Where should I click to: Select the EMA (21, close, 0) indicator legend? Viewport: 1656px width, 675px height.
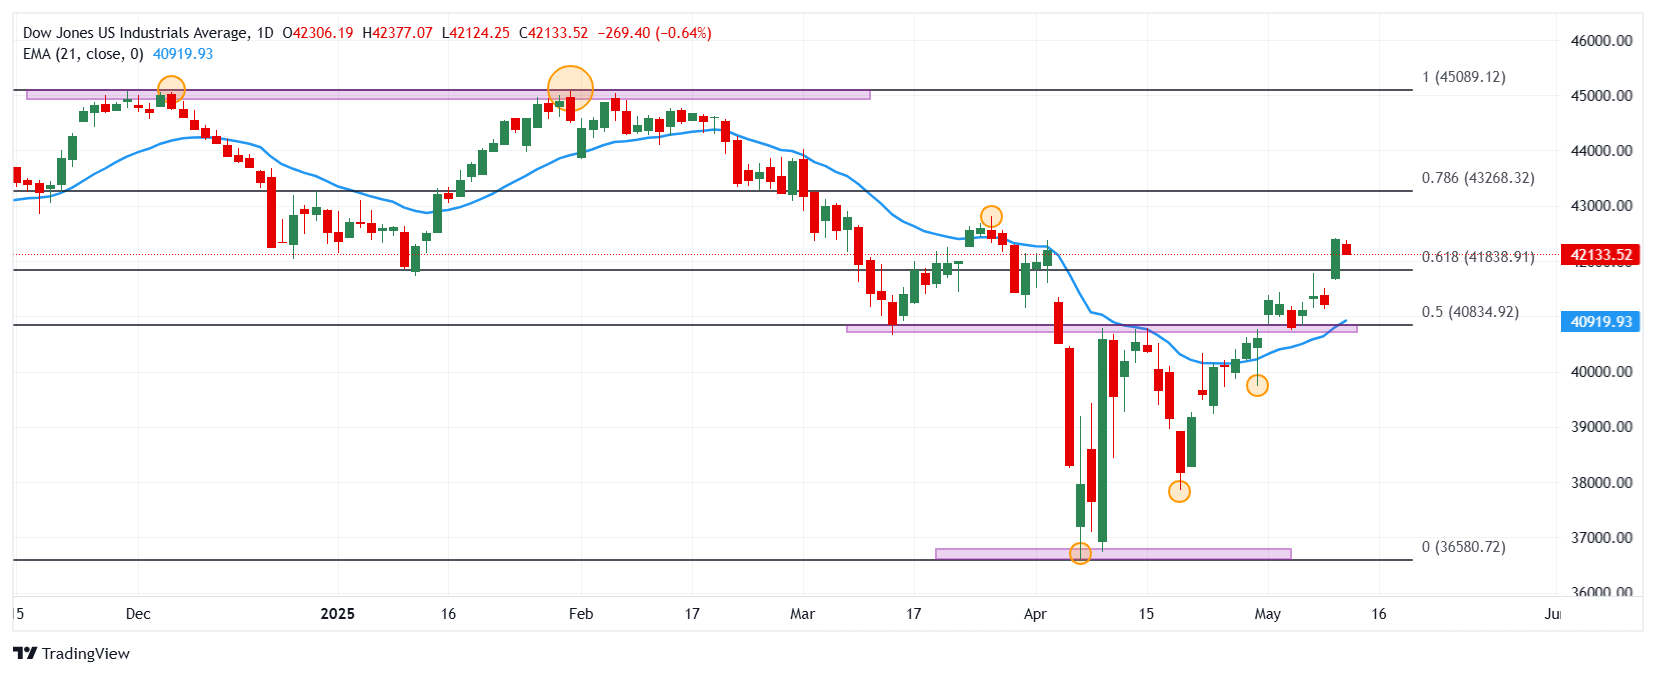point(83,54)
